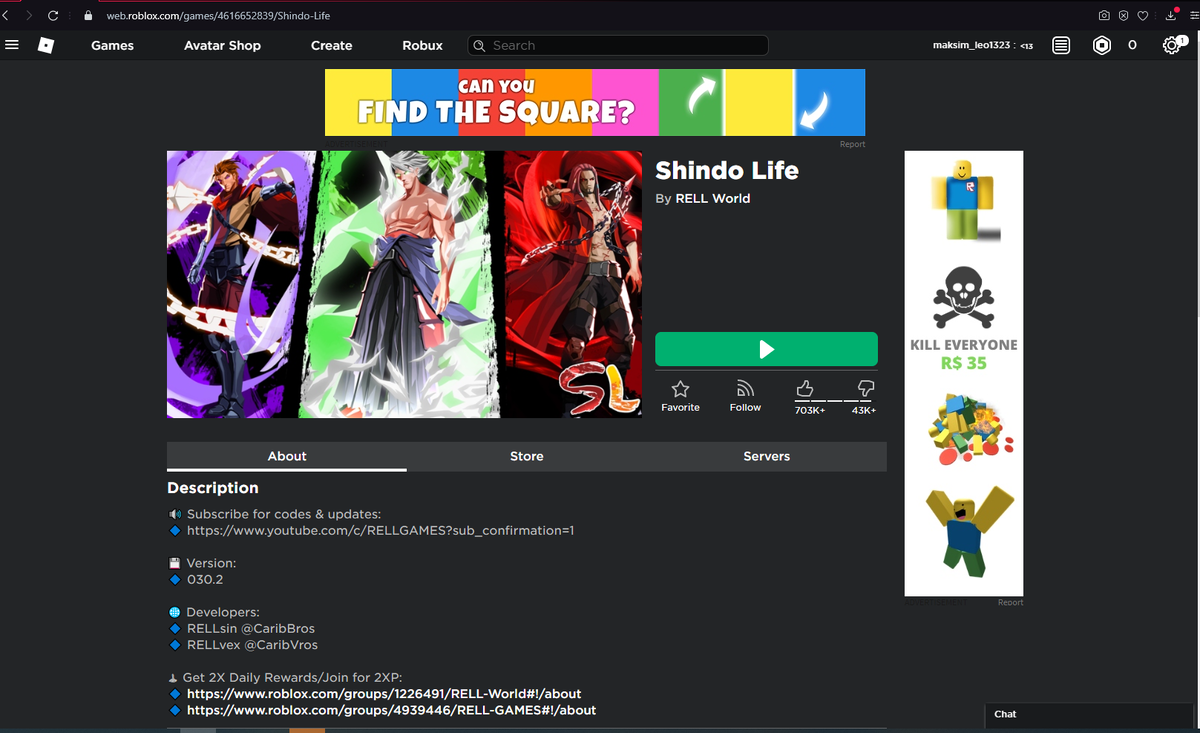Viewport: 1200px width, 733px height.
Task: Go forward with the browser arrow
Action: [28, 15]
